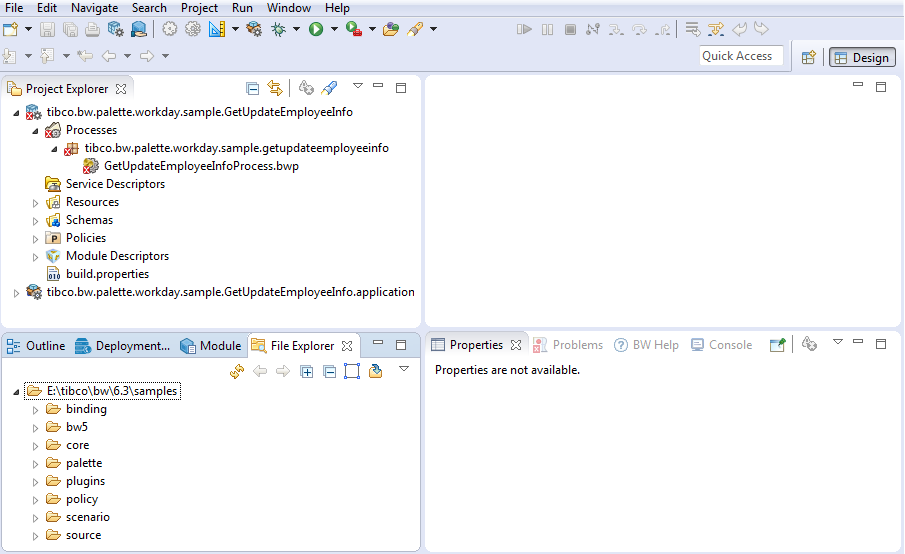The width and height of the screenshot is (905, 554).
Task: Click the Debug bug icon
Action: click(x=278, y=29)
